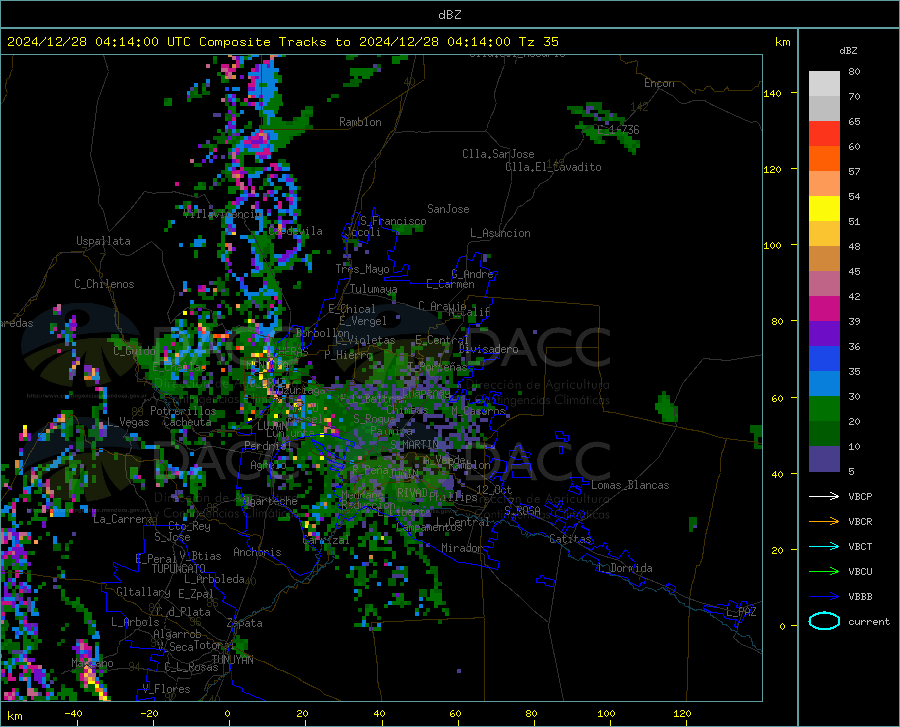The height and width of the screenshot is (727, 900).
Task: Pick the light blue swatch between 35 and 30
Action: [x=824, y=384]
